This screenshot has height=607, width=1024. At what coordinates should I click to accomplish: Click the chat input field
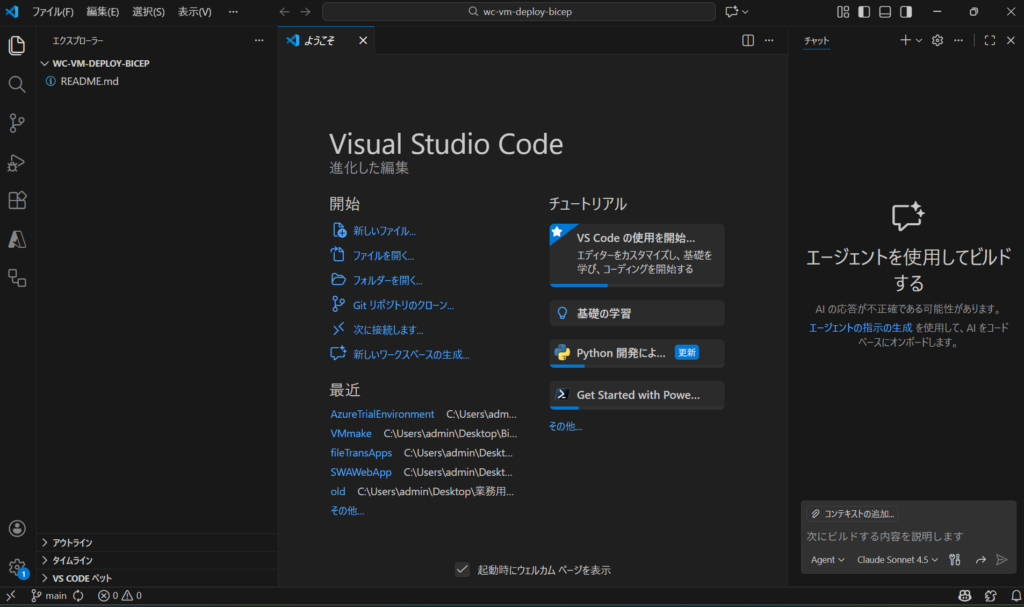908,537
